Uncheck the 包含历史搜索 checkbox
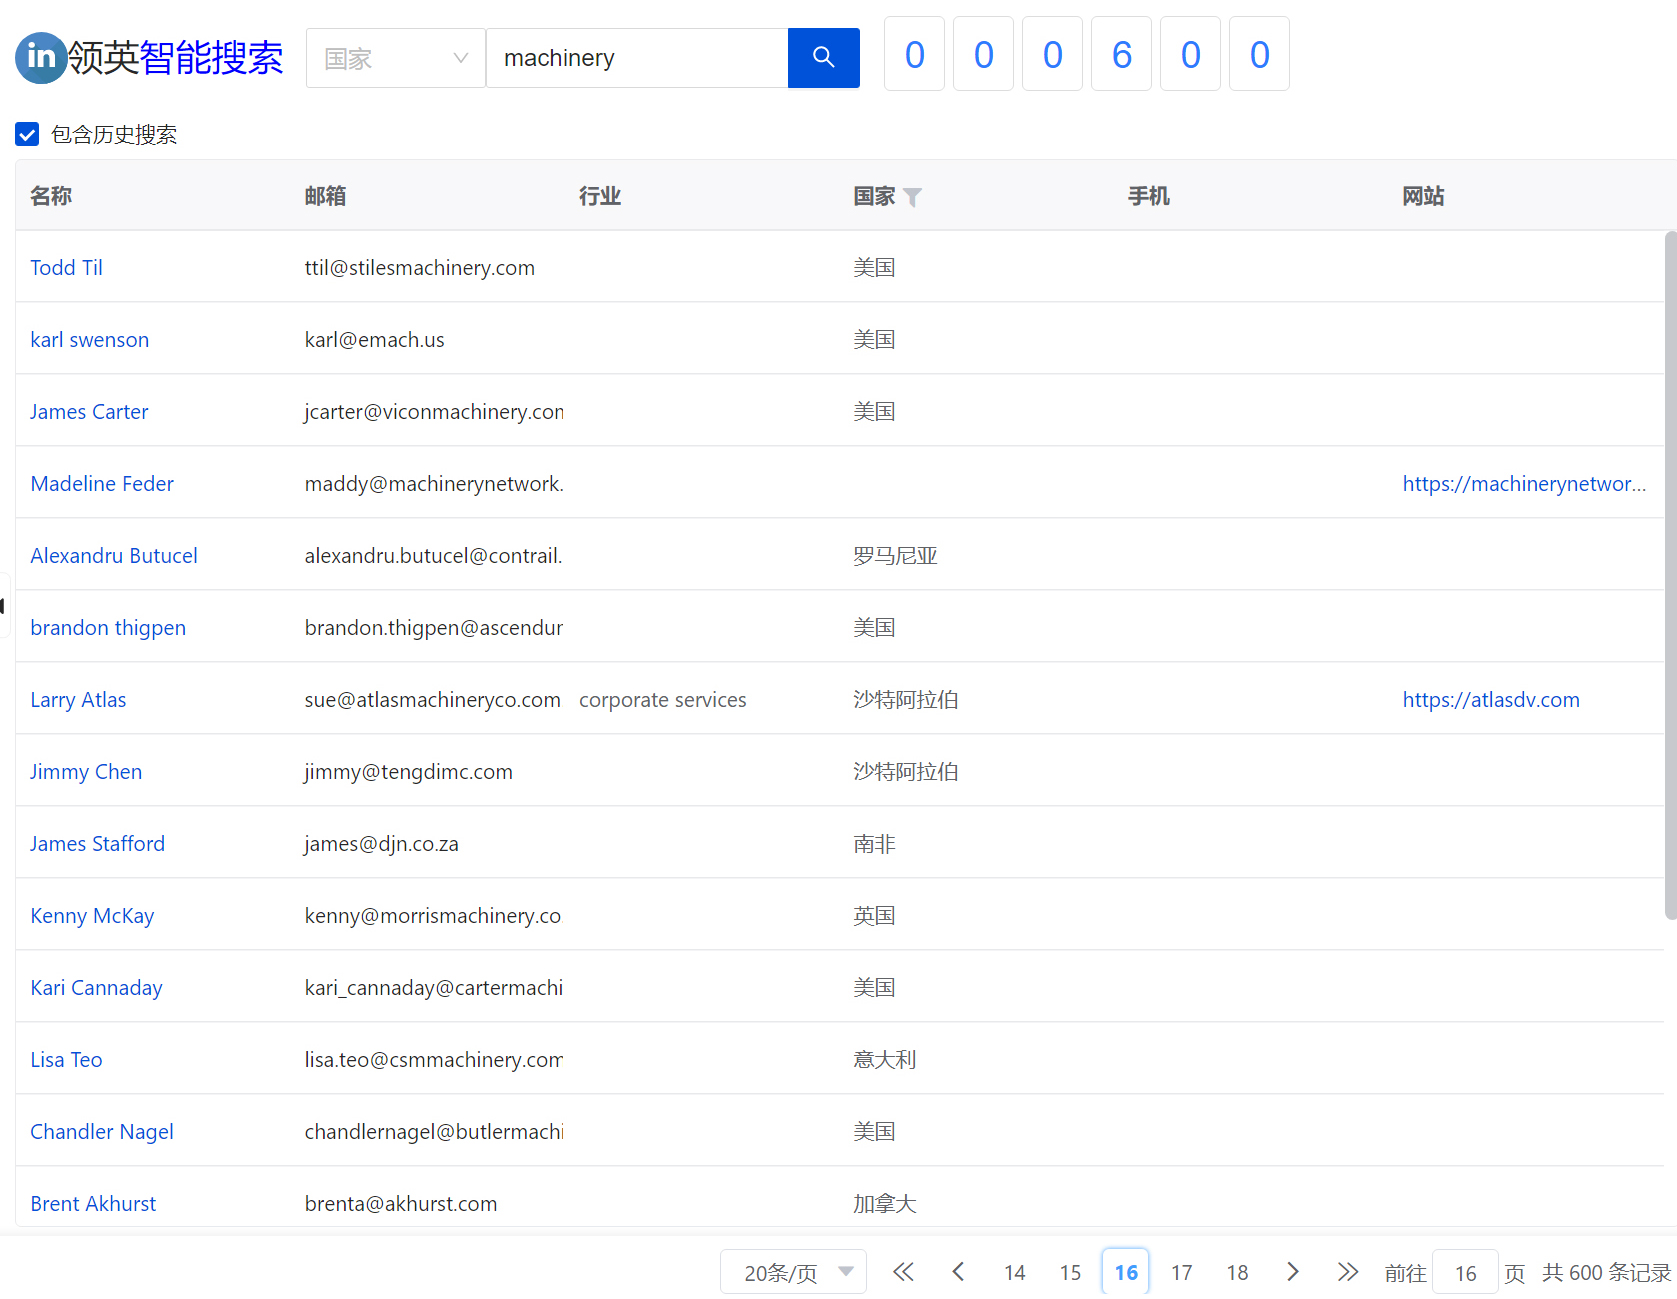The height and width of the screenshot is (1299, 1677). (x=27, y=134)
